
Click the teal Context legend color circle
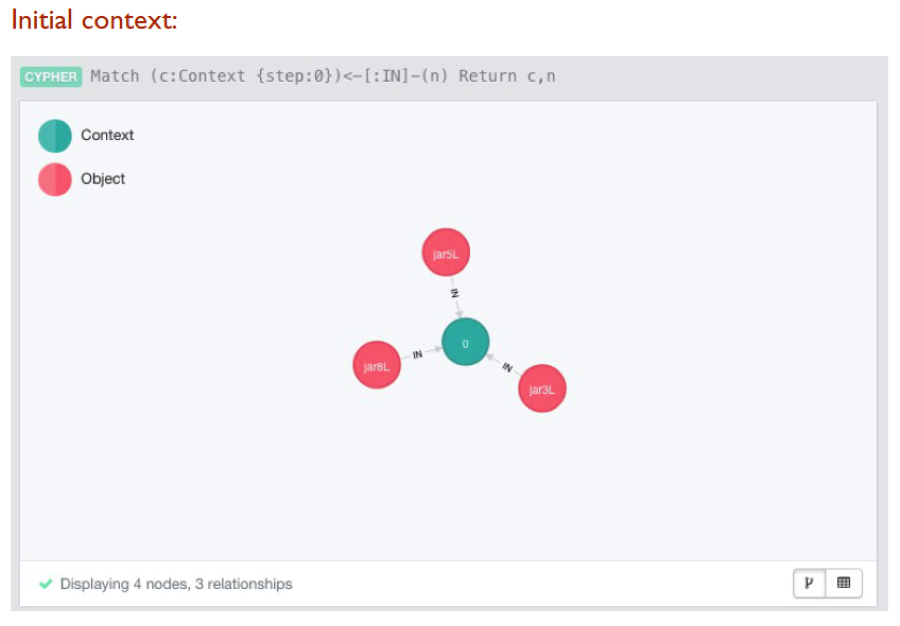click(x=55, y=136)
